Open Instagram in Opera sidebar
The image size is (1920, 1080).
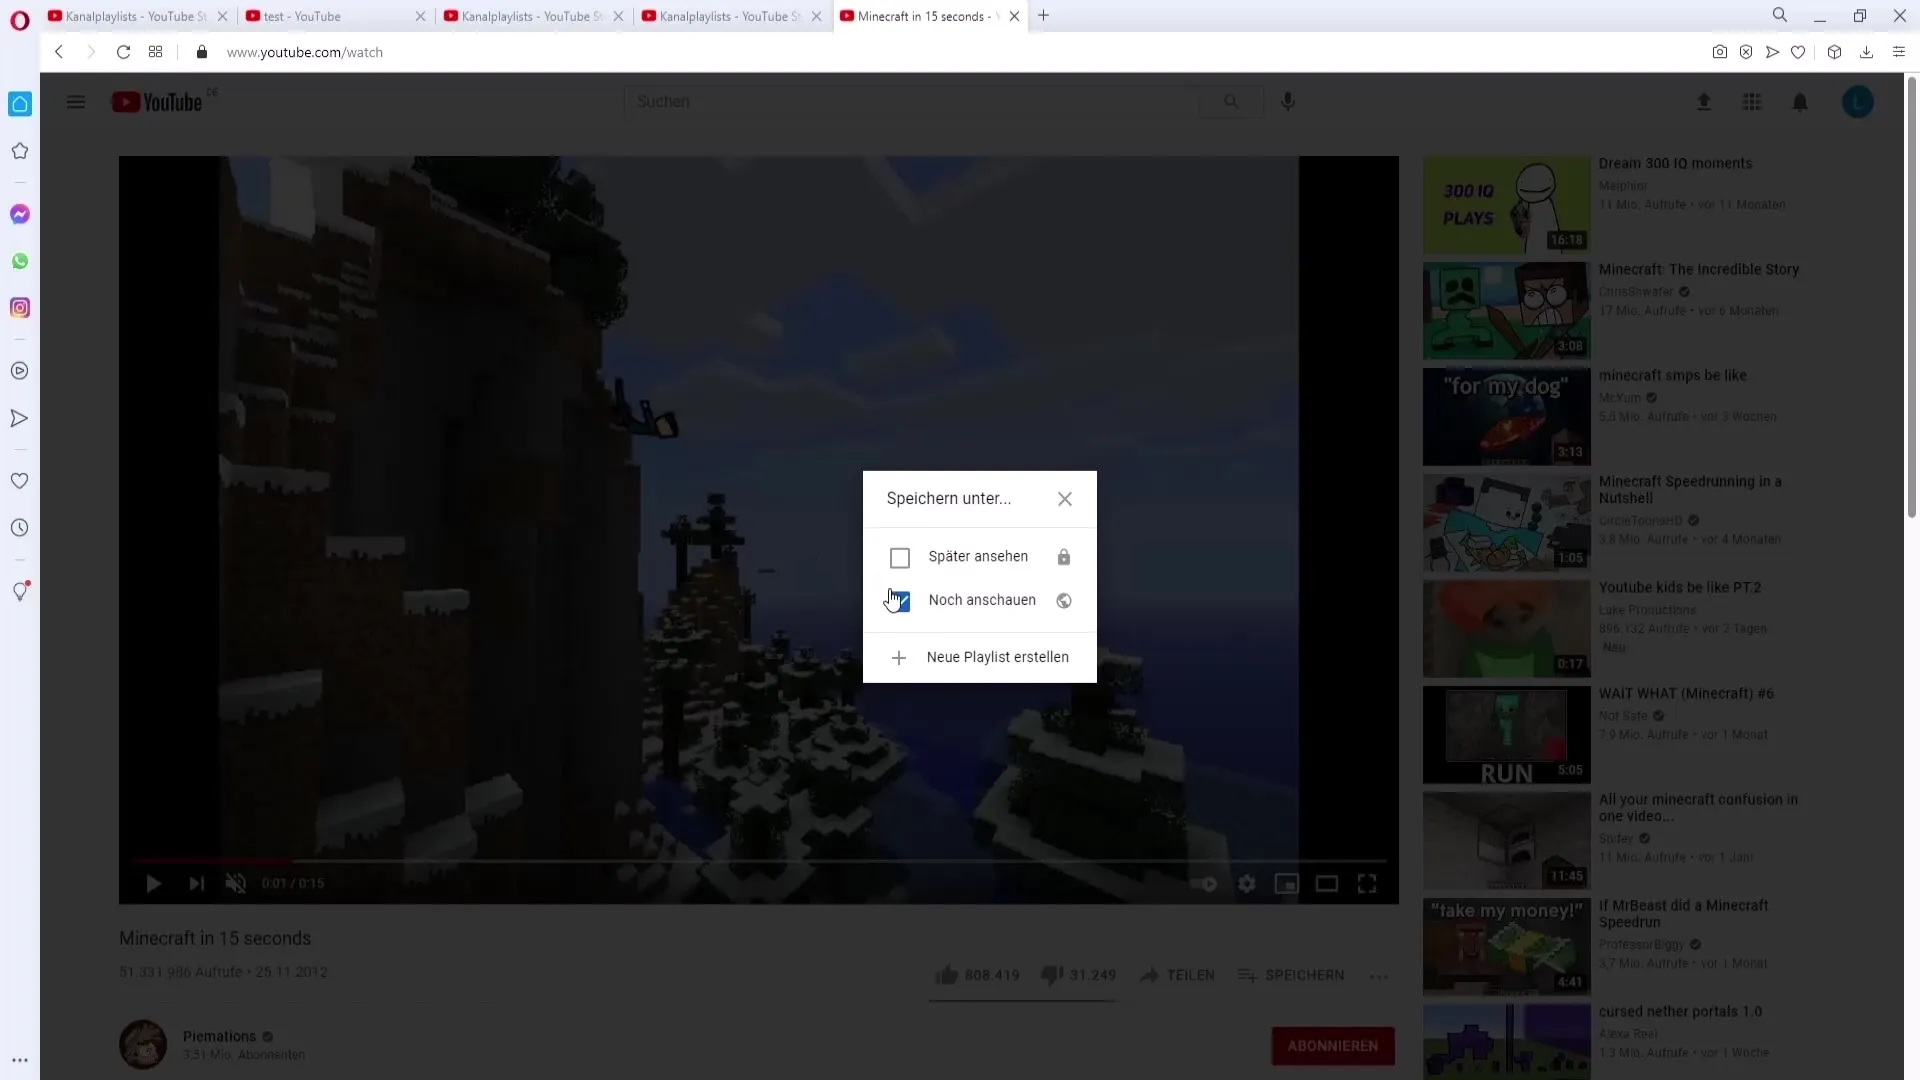tap(20, 308)
